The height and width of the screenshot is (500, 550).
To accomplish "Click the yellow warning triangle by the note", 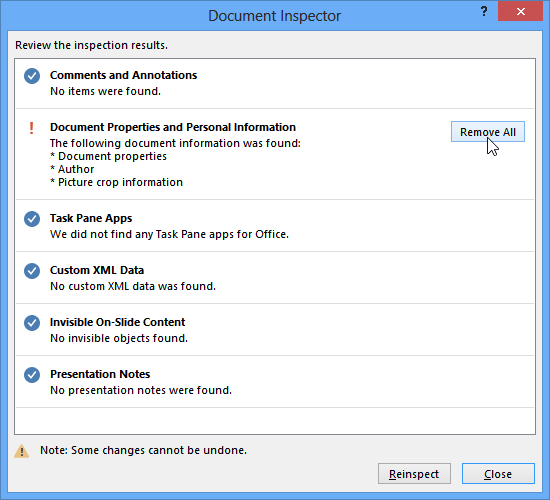I will [x=21, y=451].
